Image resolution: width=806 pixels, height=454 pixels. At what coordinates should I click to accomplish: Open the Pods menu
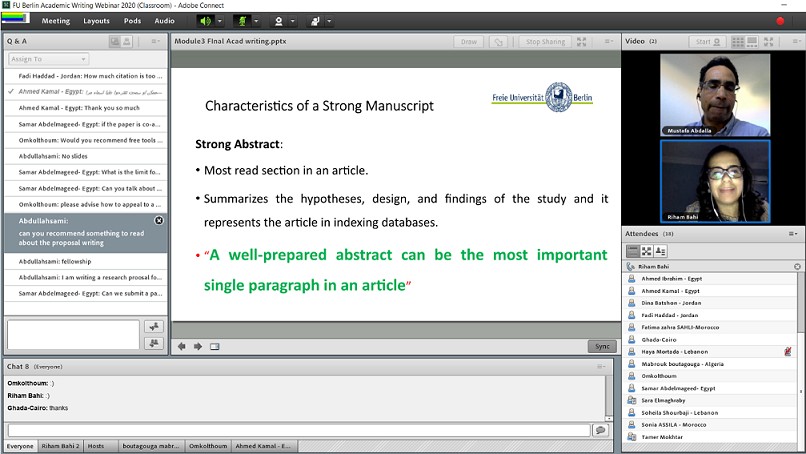(x=132, y=20)
